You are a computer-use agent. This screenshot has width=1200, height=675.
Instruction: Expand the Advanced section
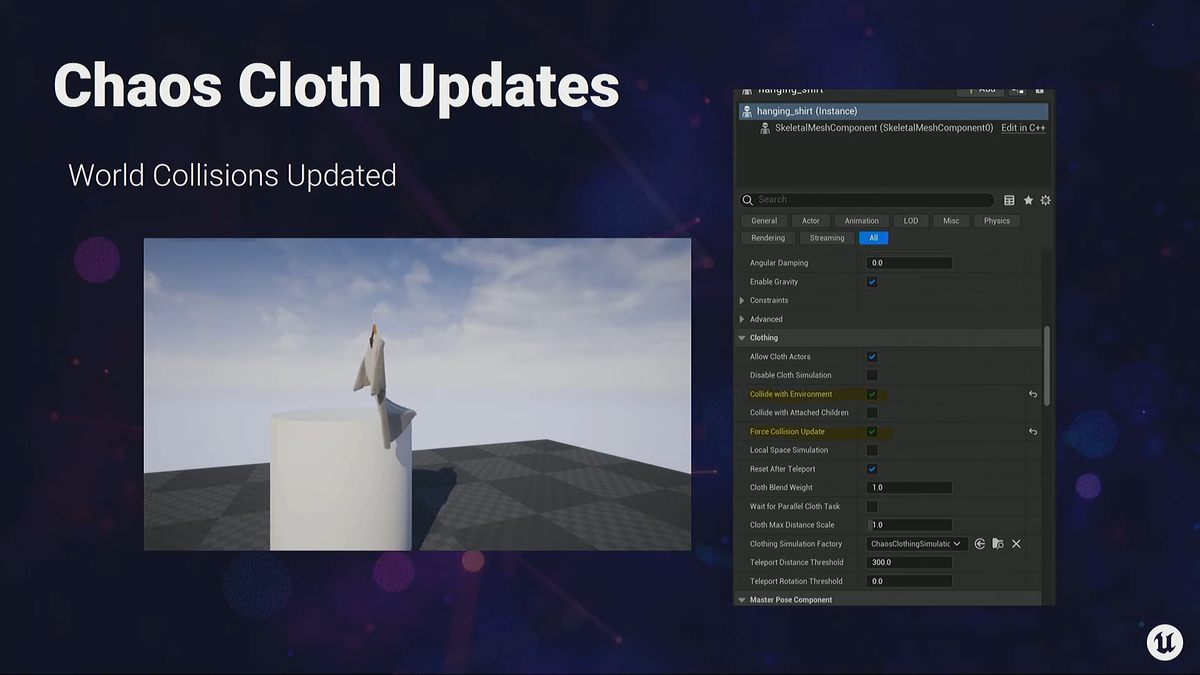pos(742,319)
